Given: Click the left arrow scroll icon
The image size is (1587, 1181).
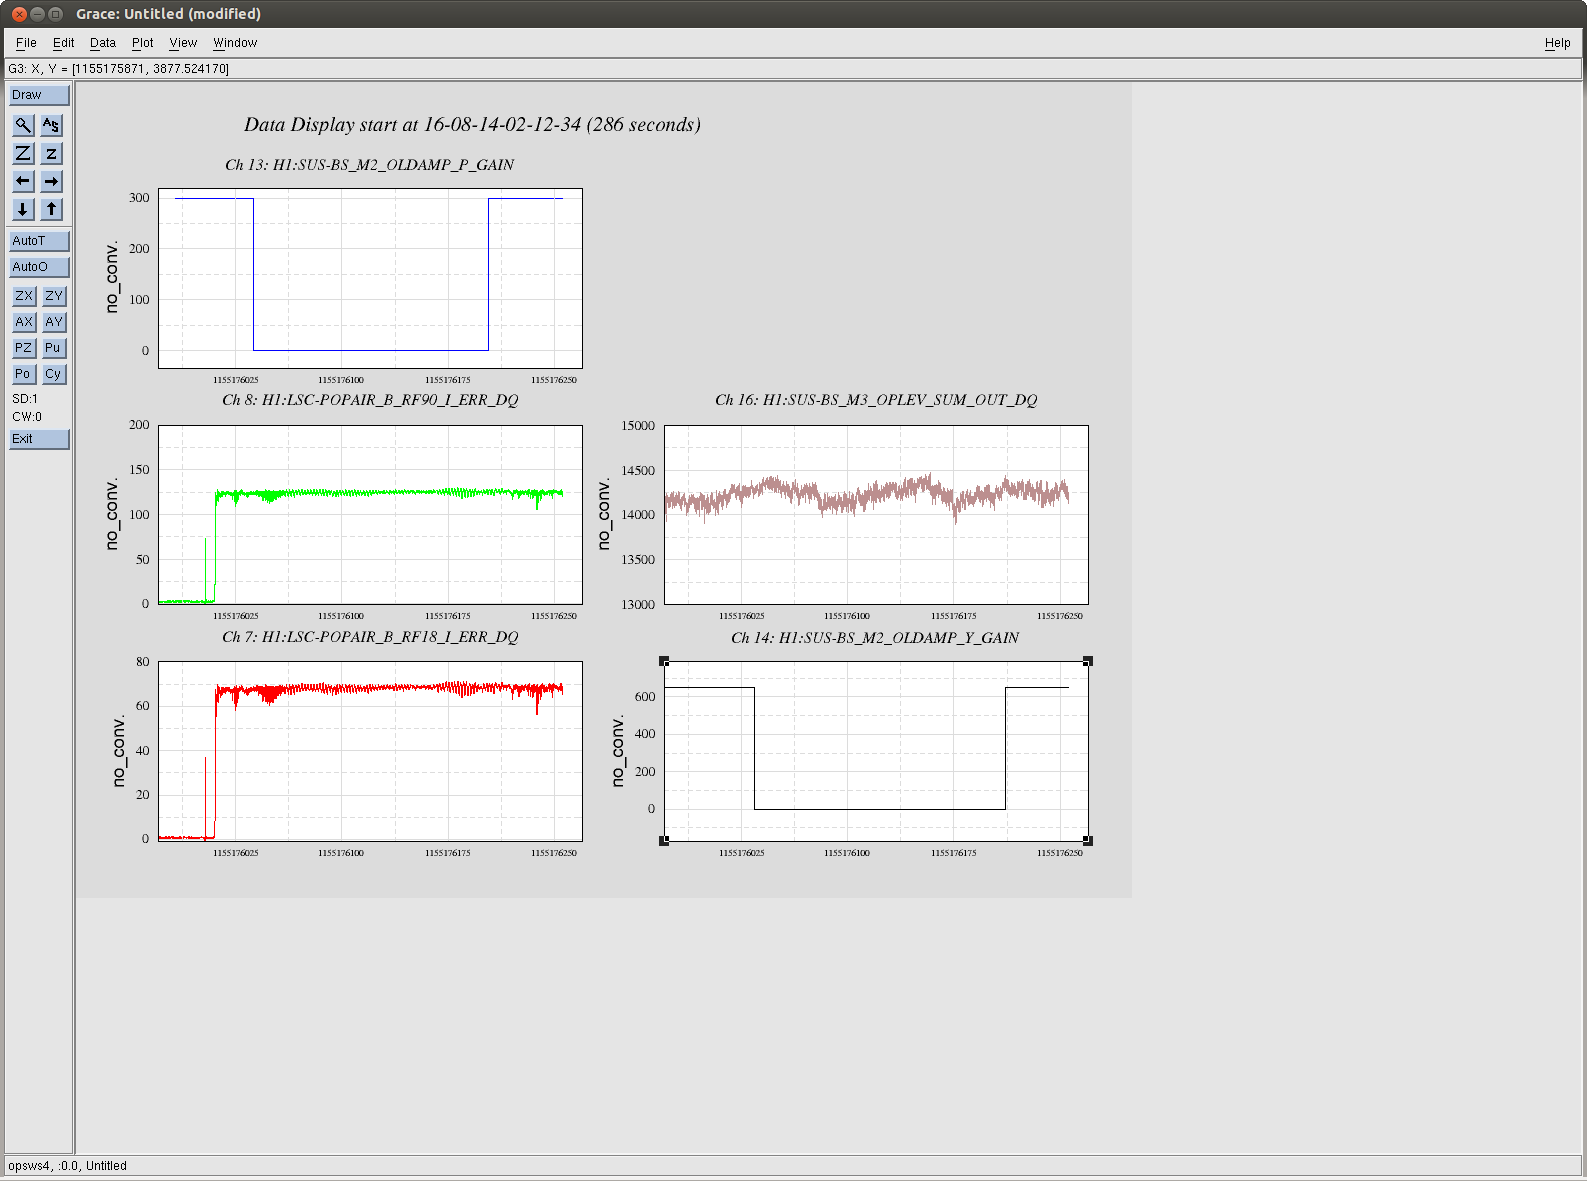Looking at the screenshot, I should [23, 181].
